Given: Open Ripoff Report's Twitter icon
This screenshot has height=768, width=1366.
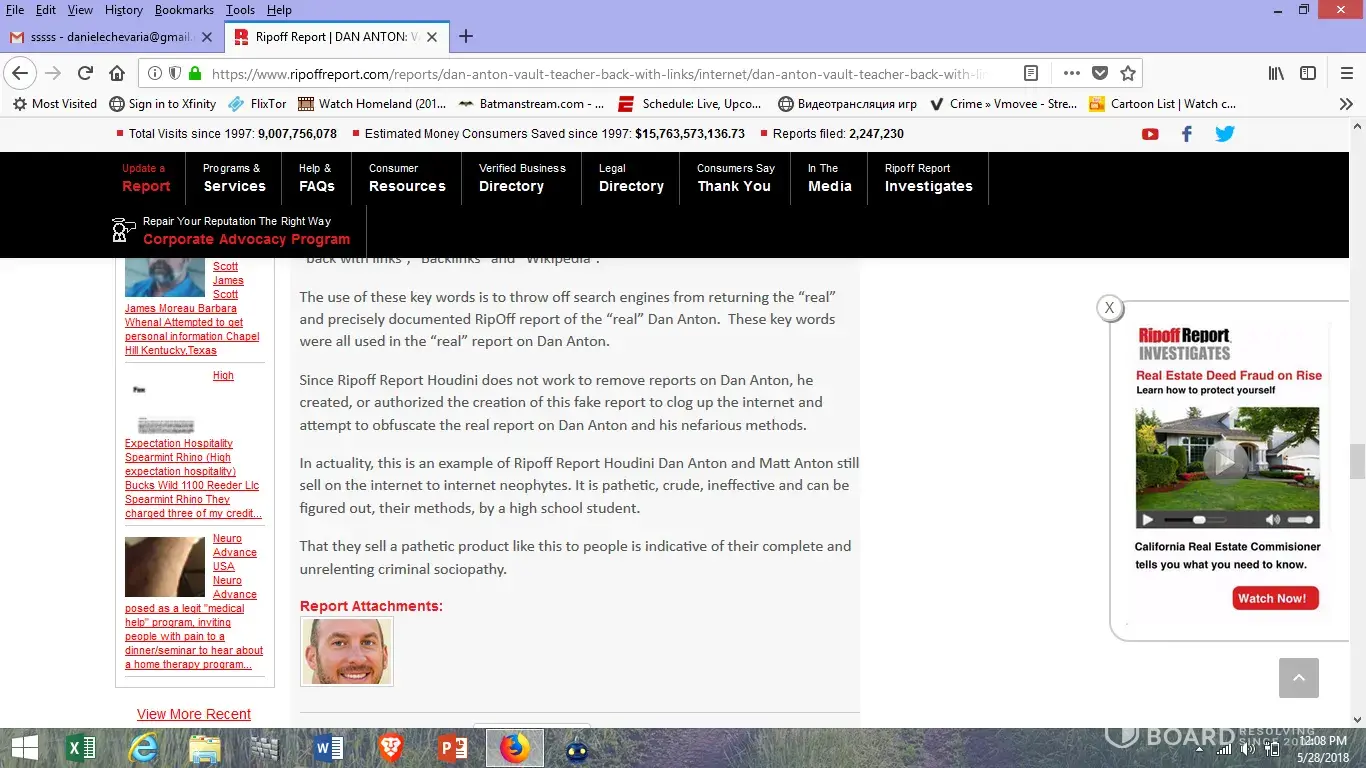Looking at the screenshot, I should pyautogui.click(x=1225, y=134).
